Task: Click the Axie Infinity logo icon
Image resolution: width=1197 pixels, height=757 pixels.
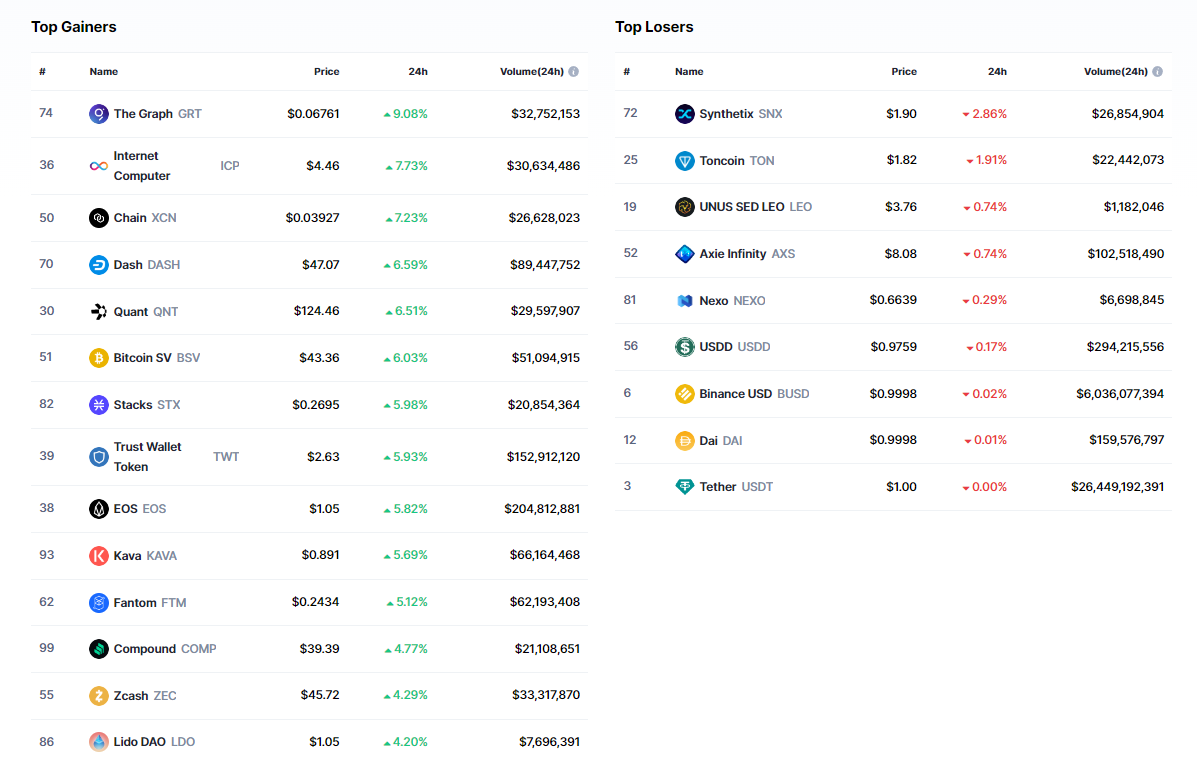Action: 685,254
